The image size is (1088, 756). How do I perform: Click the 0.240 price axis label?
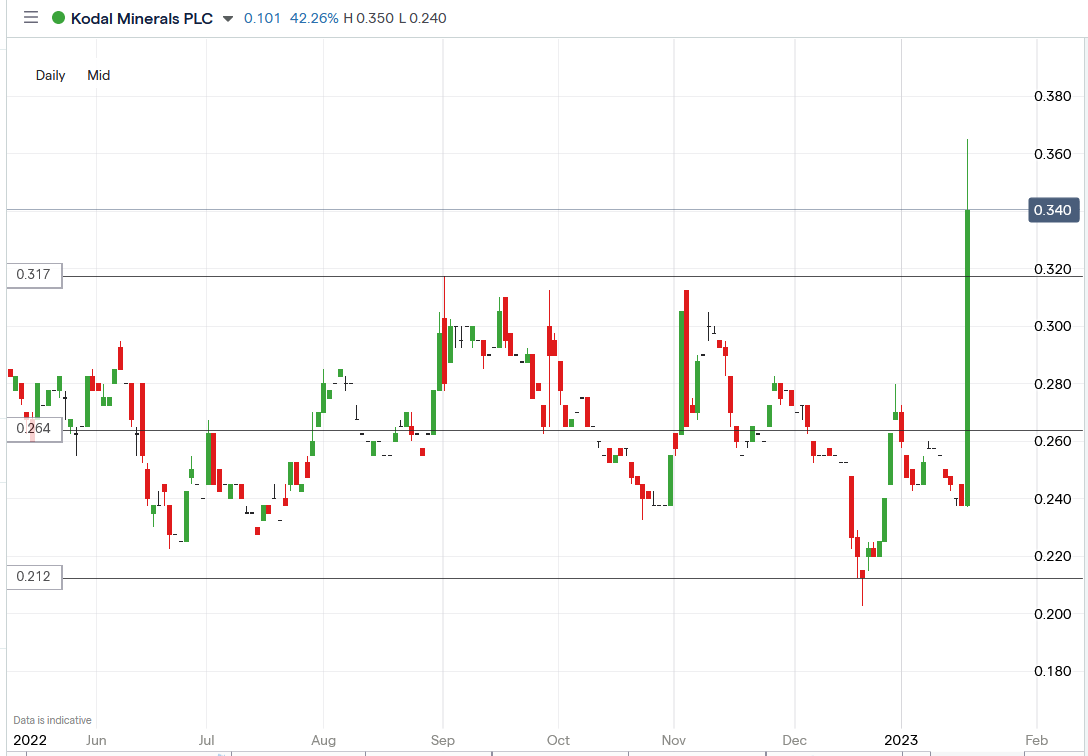point(1053,499)
